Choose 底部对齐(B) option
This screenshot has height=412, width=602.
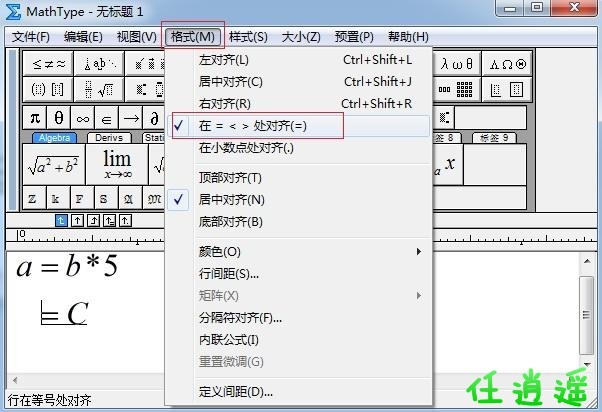[298, 222]
